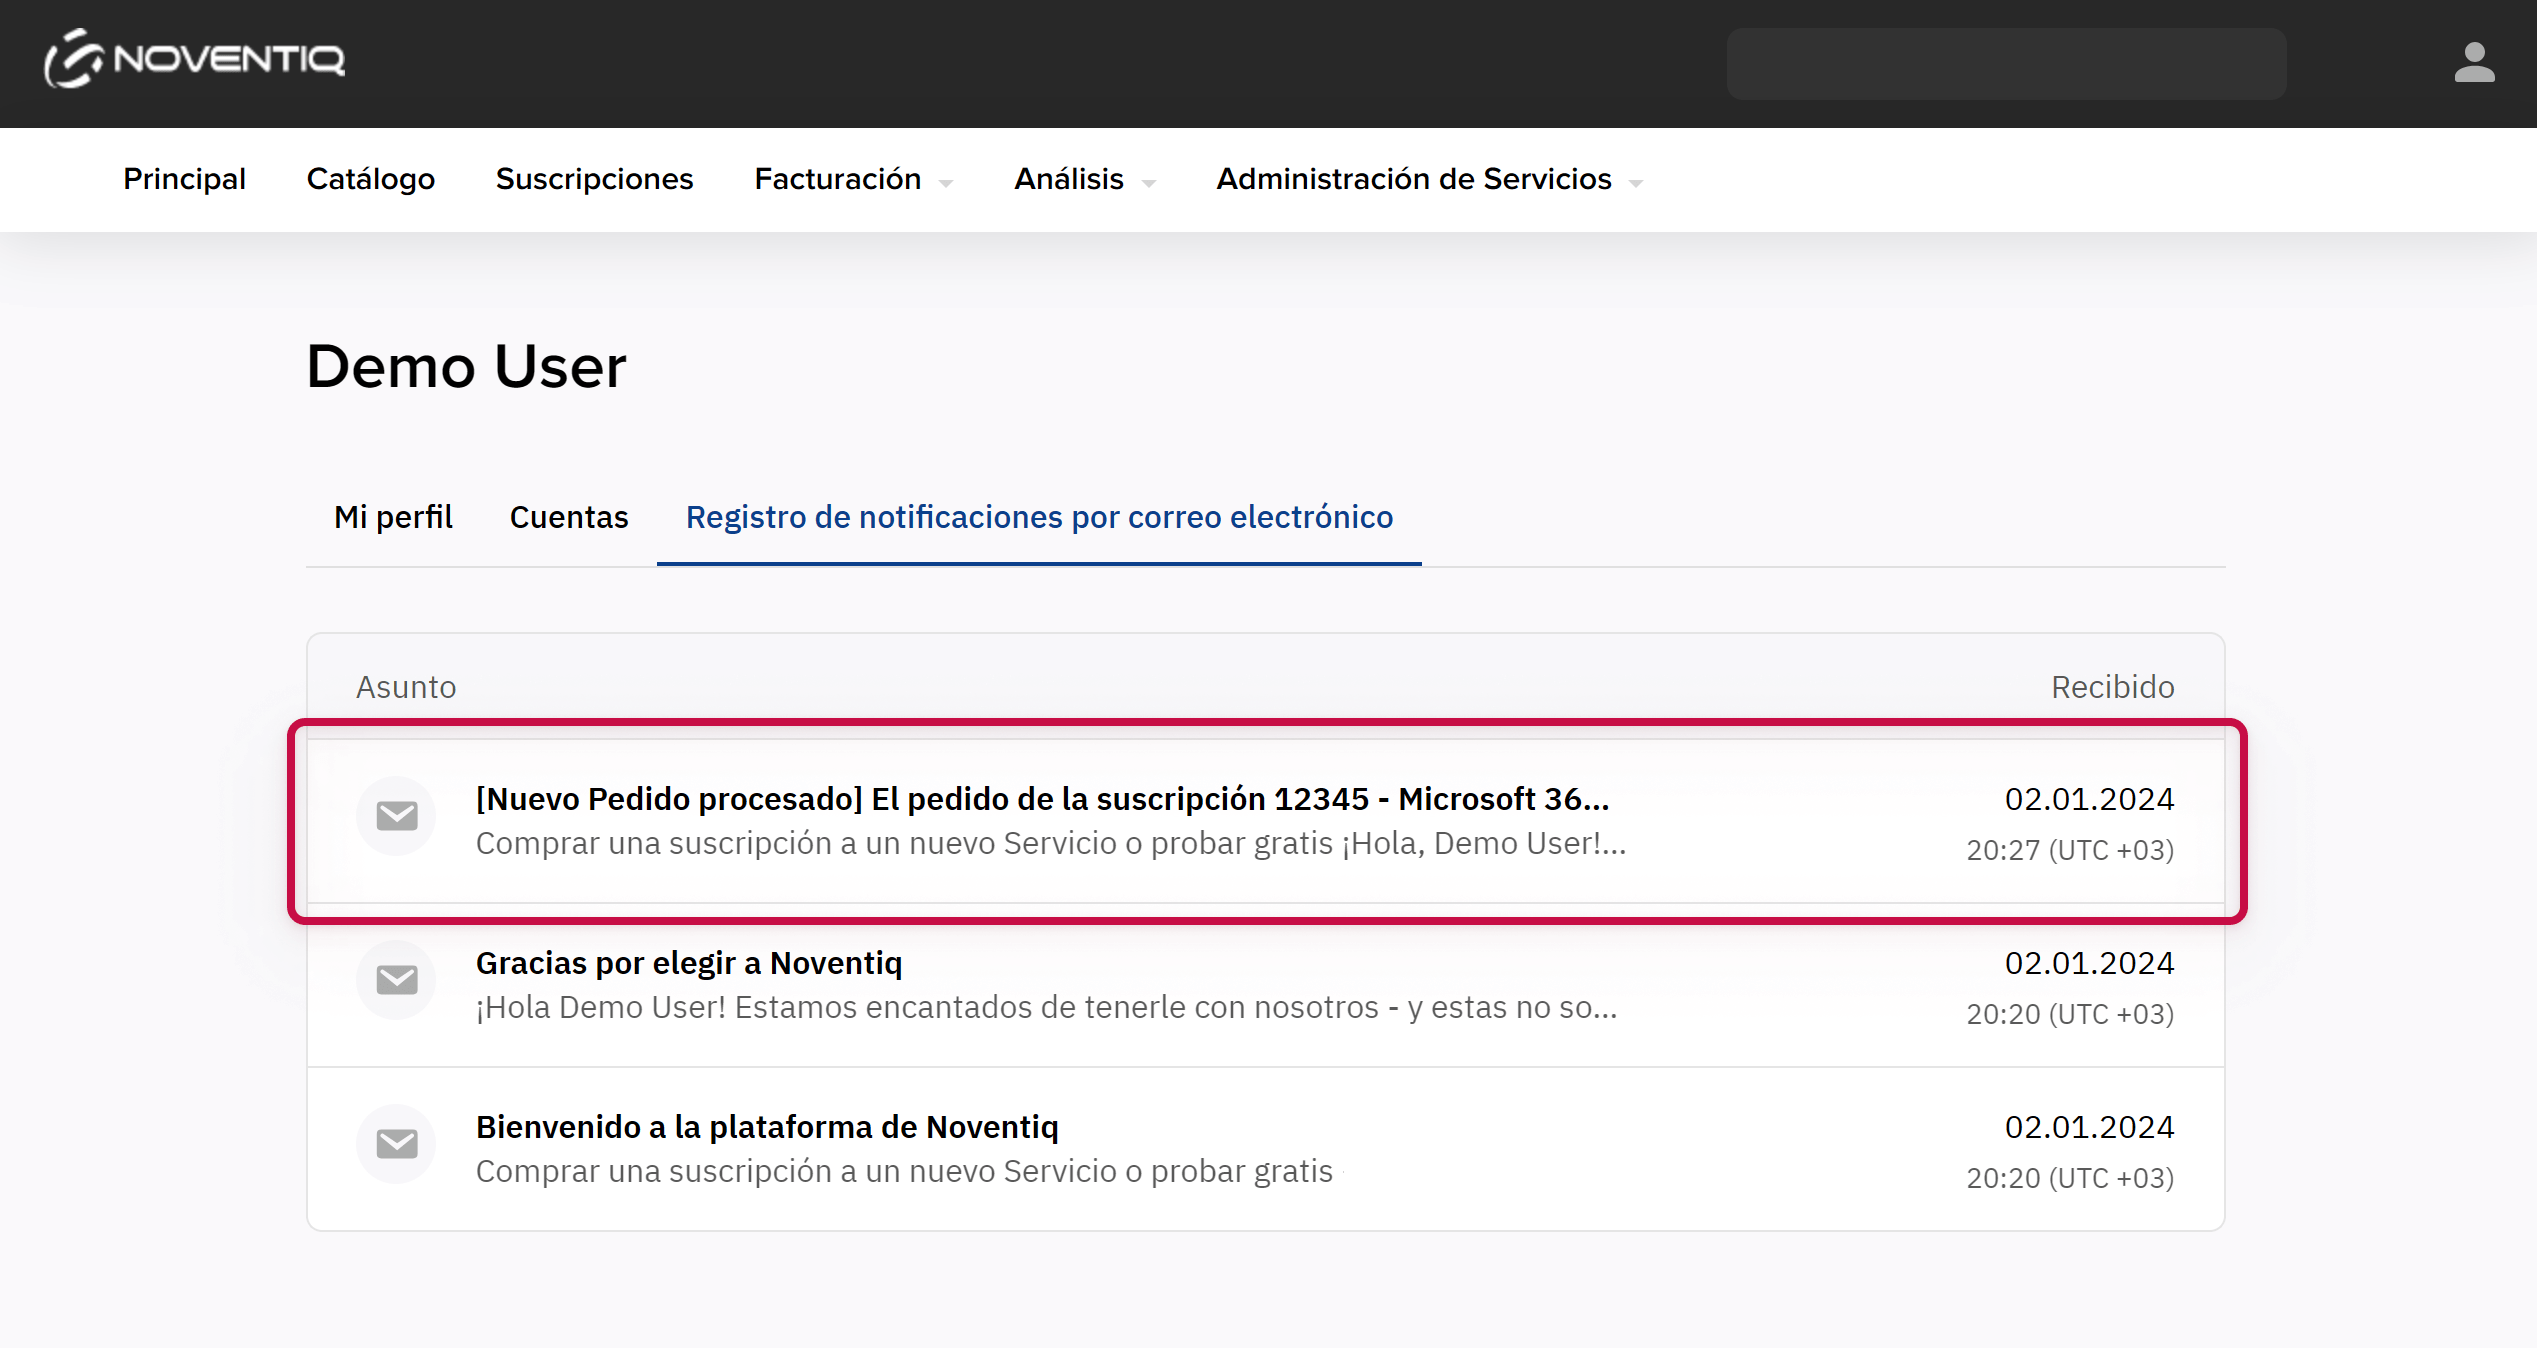Screen dimensions: 2537x1348
Task: Open the Catálogo page
Action: tap(370, 179)
